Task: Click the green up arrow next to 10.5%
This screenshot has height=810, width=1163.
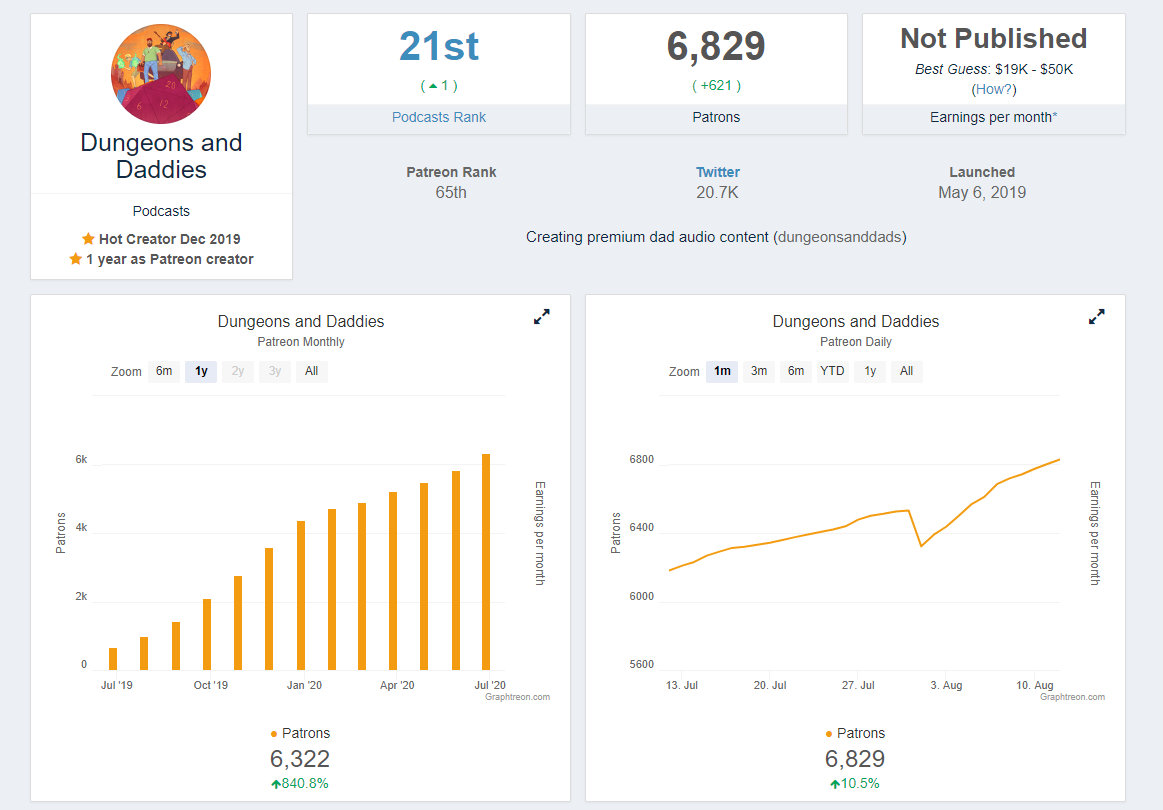Action: click(x=835, y=784)
